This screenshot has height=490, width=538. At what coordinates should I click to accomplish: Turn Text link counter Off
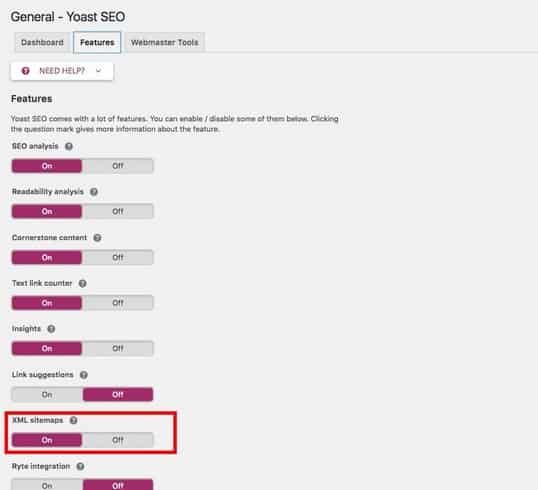pos(118,303)
